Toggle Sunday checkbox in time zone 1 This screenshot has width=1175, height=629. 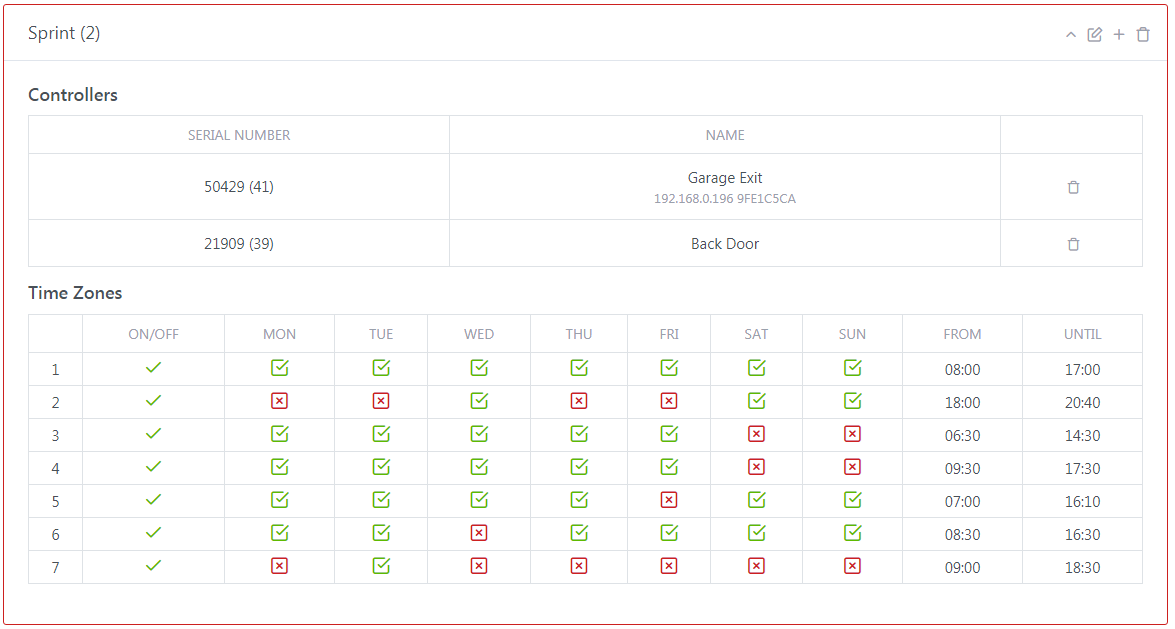tap(852, 368)
